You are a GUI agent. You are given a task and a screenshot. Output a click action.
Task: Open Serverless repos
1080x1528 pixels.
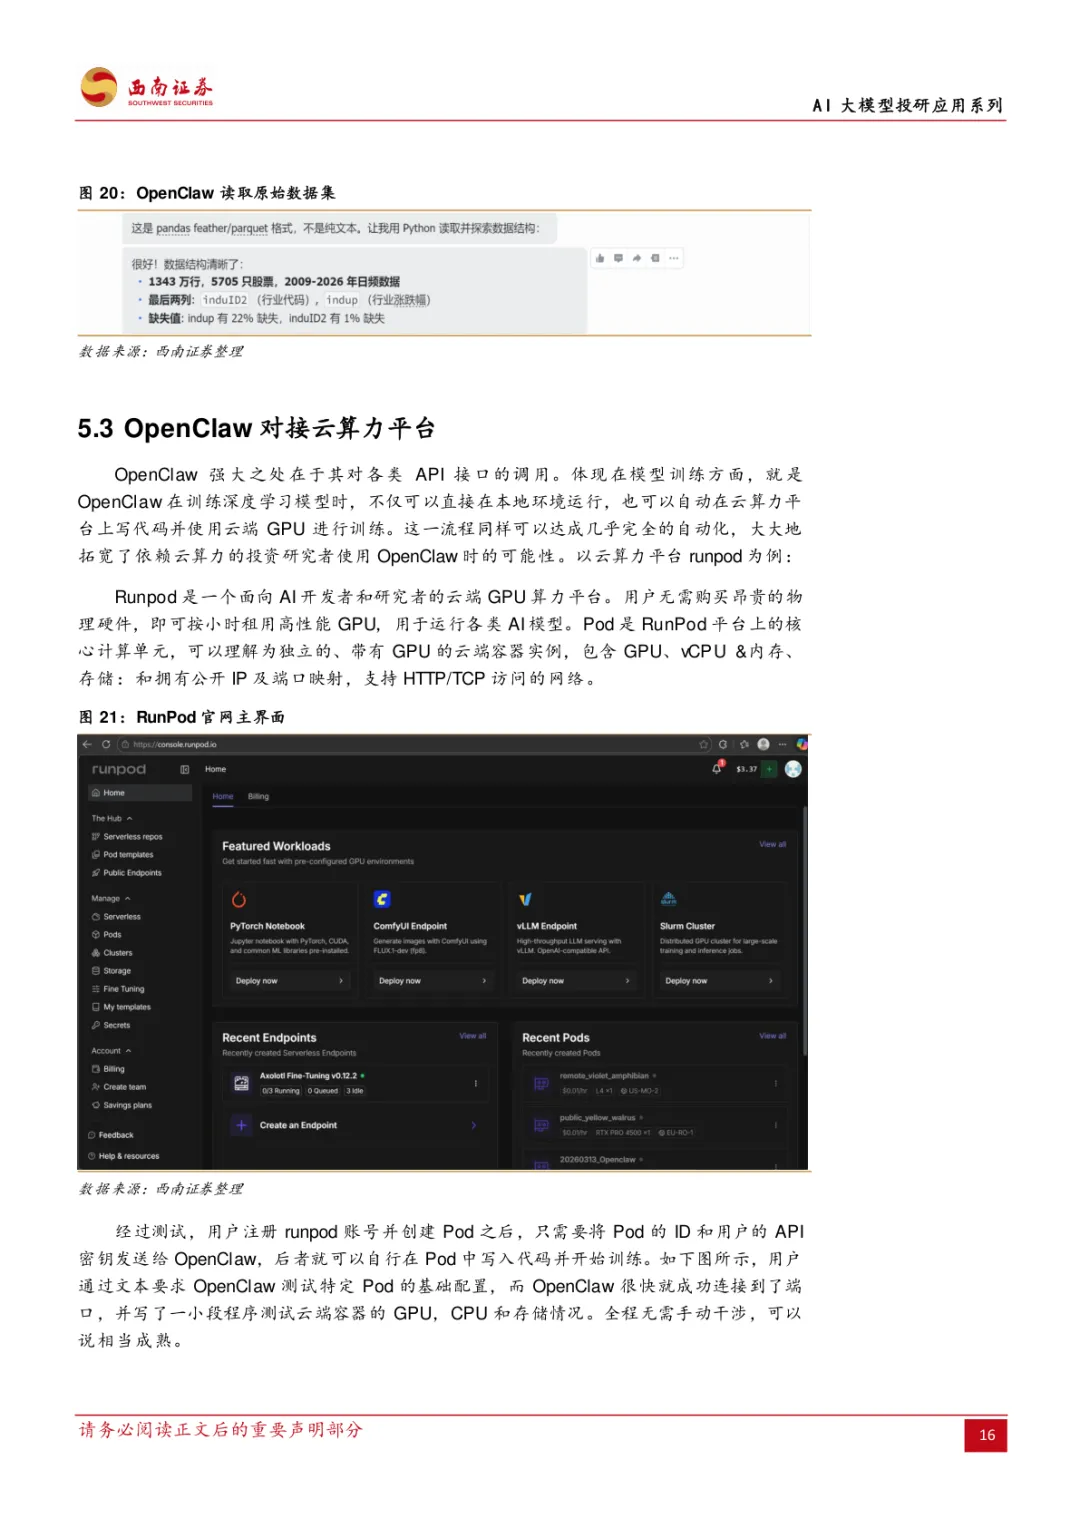tap(127, 836)
